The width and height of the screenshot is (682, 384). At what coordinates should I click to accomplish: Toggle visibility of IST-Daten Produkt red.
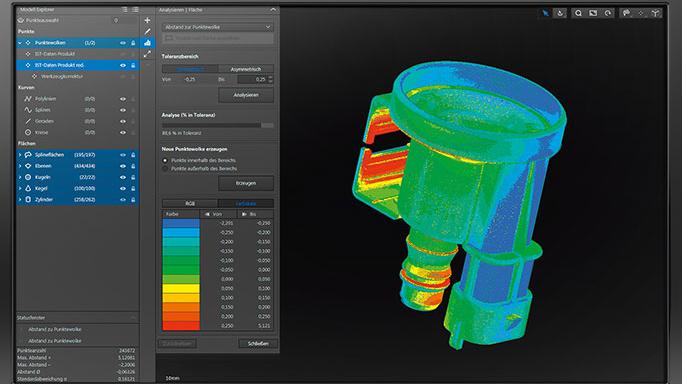coord(123,65)
